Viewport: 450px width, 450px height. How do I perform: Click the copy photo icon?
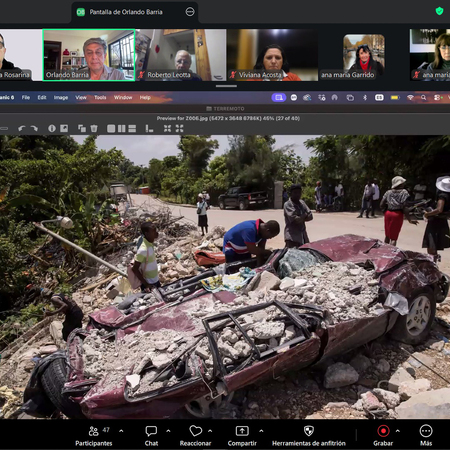(x=82, y=128)
